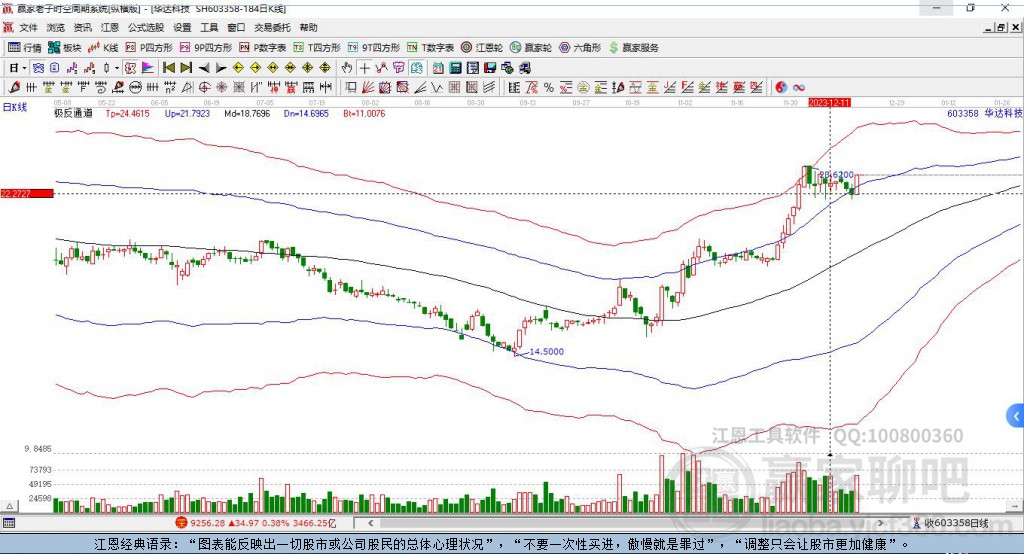Jump to first bar with skip-back arrow

[x=168, y=68]
